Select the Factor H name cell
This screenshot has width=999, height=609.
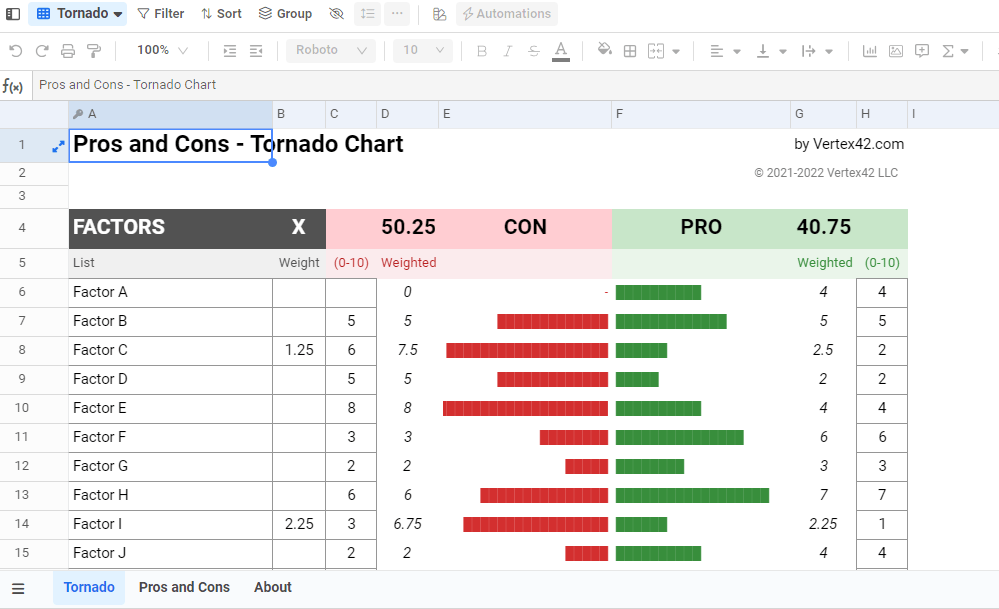[x=171, y=495]
